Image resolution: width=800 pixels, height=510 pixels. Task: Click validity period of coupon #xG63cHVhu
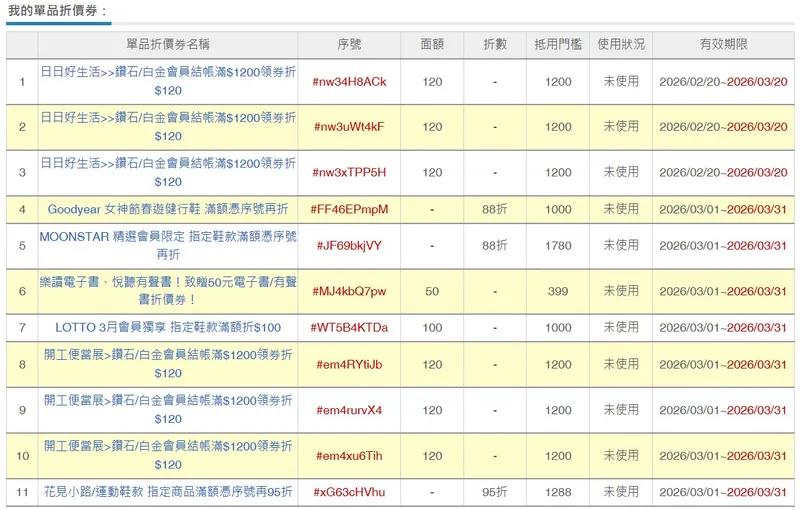point(723,492)
